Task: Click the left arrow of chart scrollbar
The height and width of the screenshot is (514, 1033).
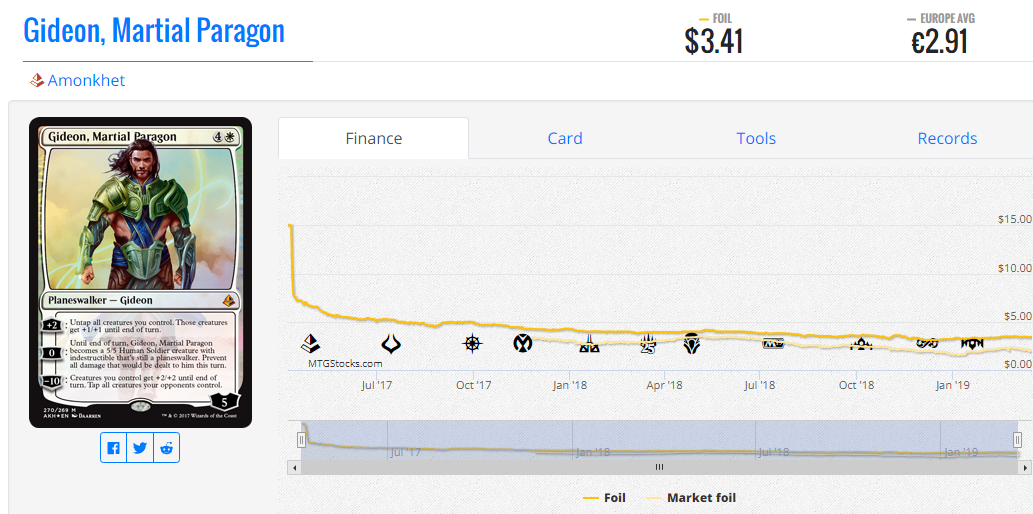Action: click(x=295, y=467)
